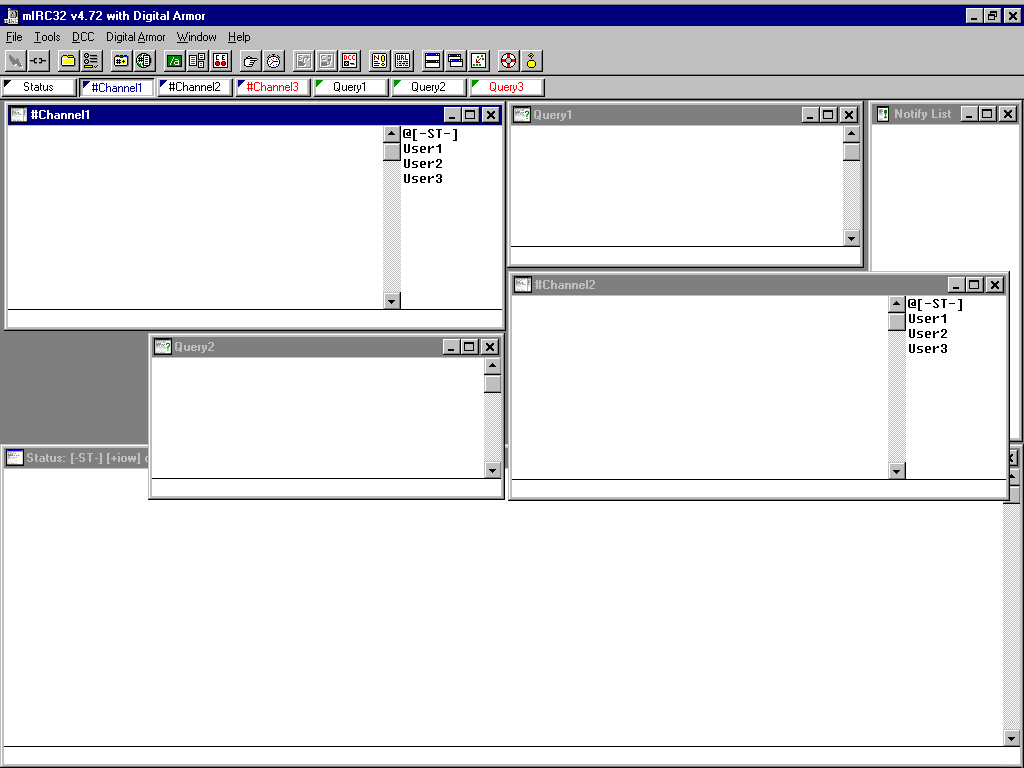Click the Tile Windows toolbar icon

(x=432, y=61)
